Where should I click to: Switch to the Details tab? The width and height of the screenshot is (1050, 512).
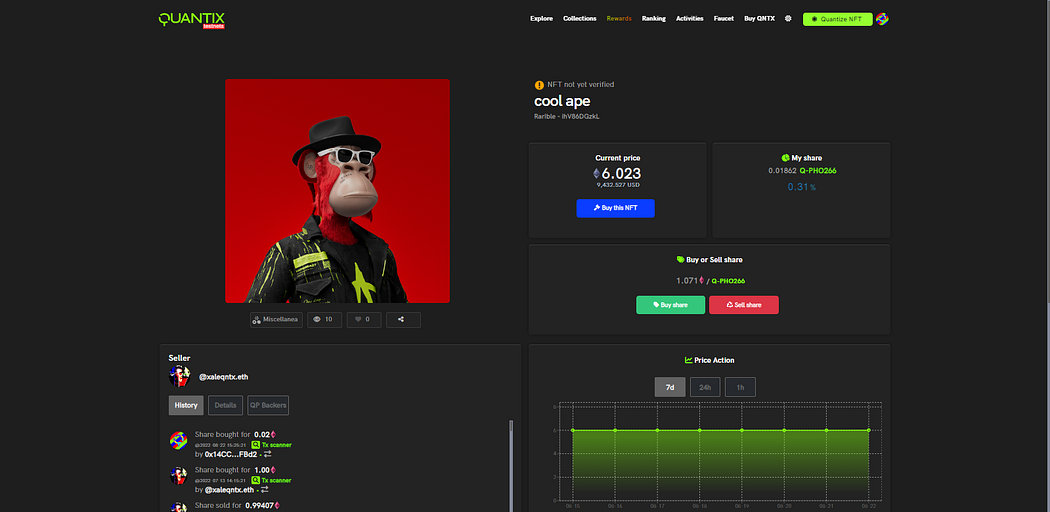(226, 405)
